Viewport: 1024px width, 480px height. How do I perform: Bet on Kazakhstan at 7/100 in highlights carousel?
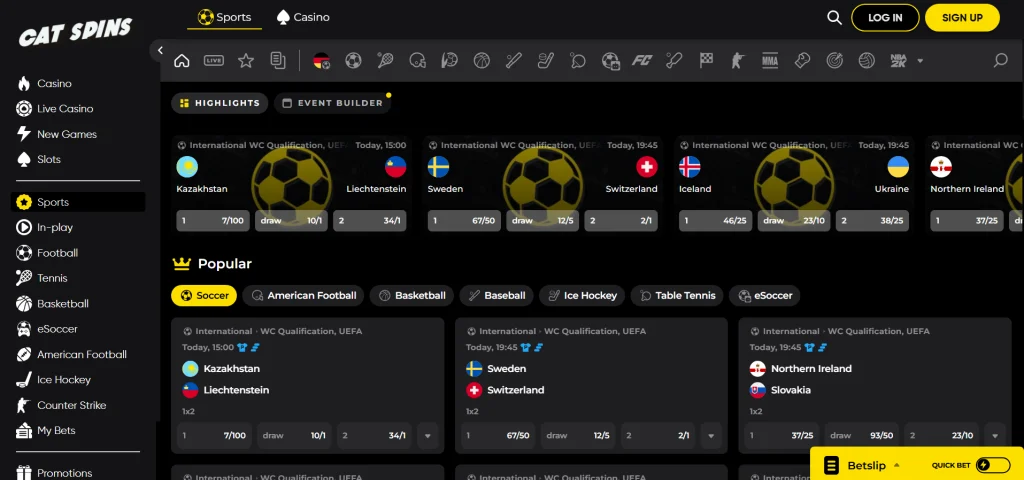213,221
